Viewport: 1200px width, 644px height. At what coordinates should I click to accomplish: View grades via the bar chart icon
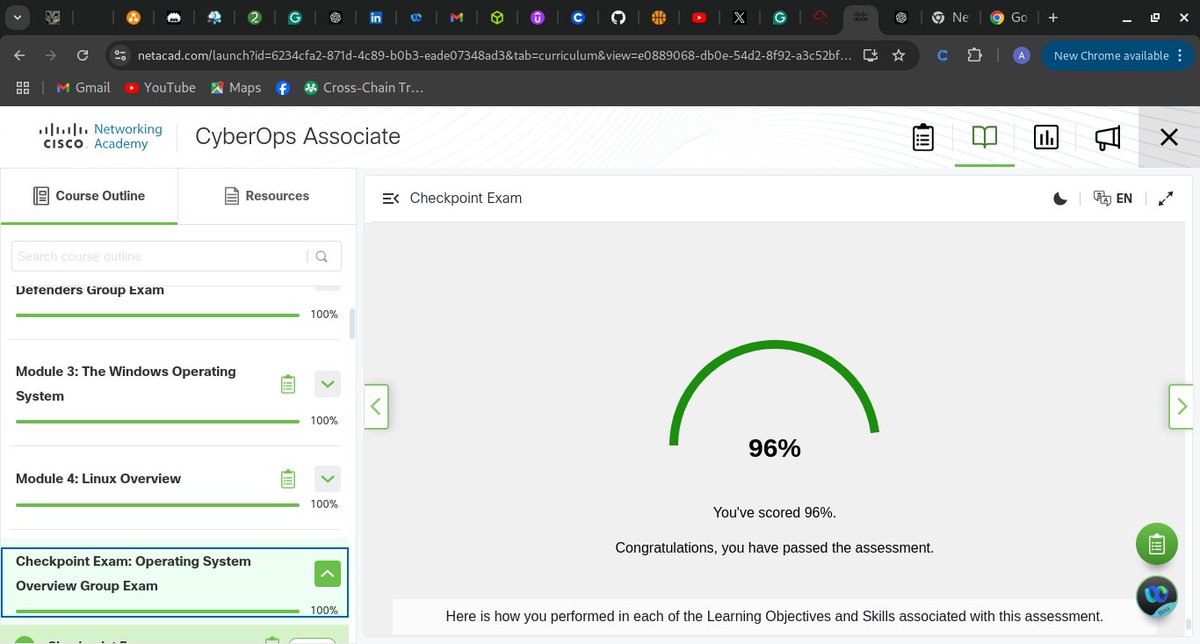coord(1046,137)
